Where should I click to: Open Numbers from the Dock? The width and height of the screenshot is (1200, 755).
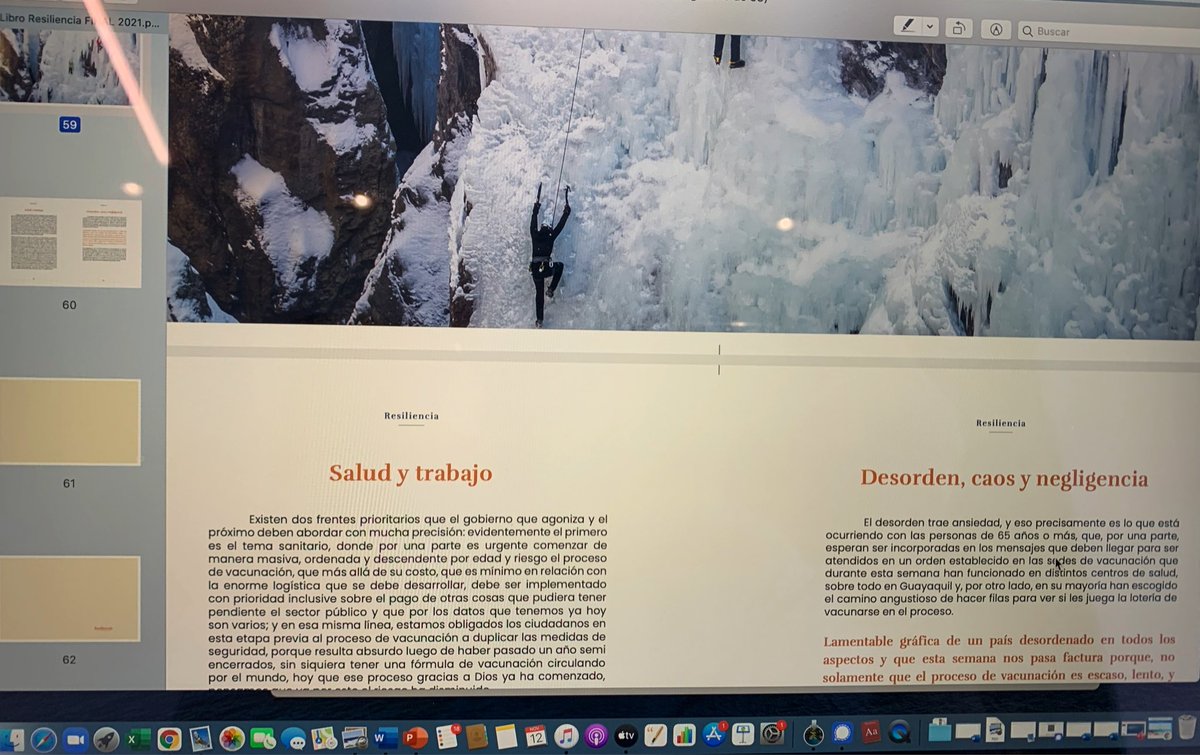tap(684, 736)
